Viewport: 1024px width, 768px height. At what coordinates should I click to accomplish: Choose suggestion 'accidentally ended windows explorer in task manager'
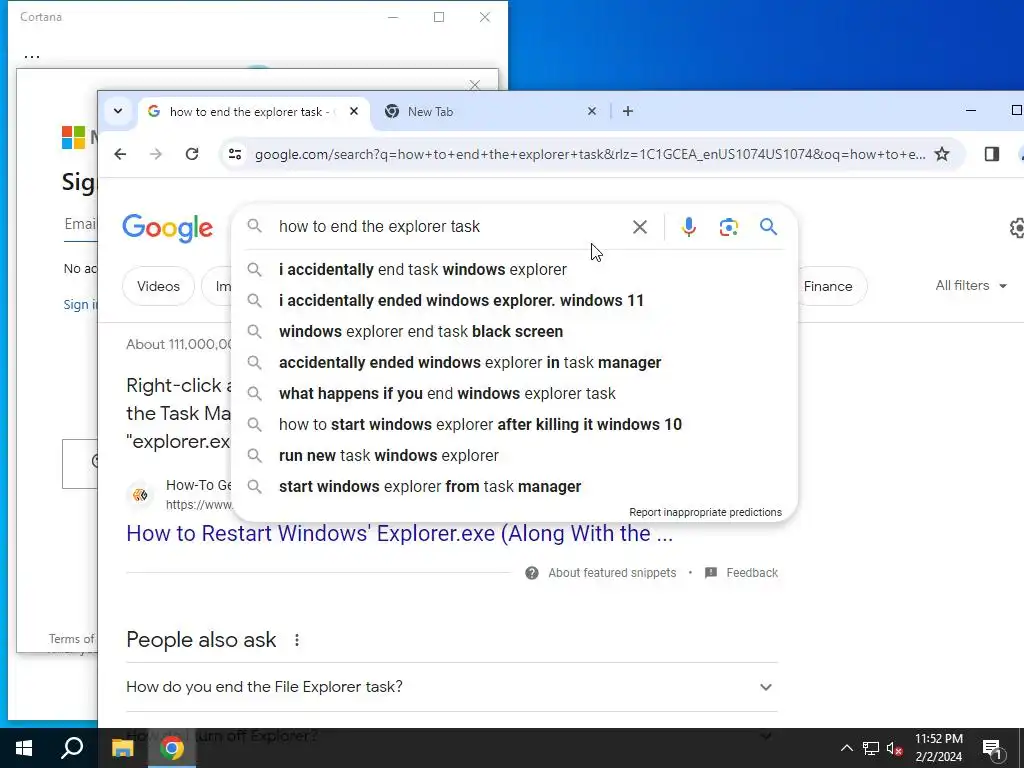coord(515,362)
